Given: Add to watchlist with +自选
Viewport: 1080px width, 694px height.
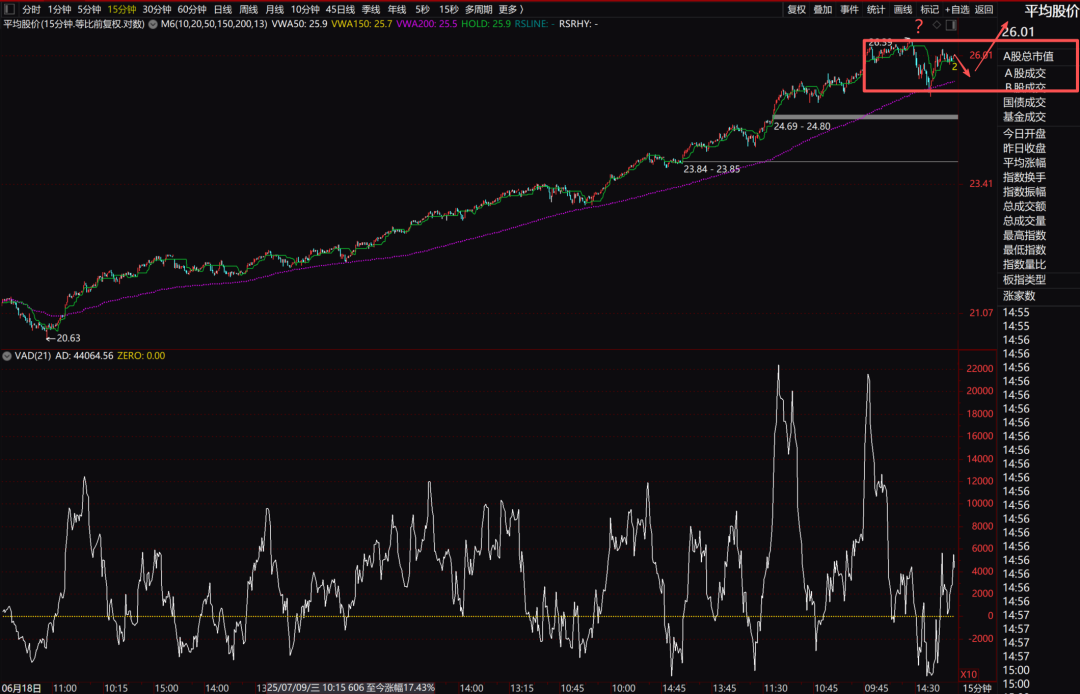Looking at the screenshot, I should click(957, 9).
